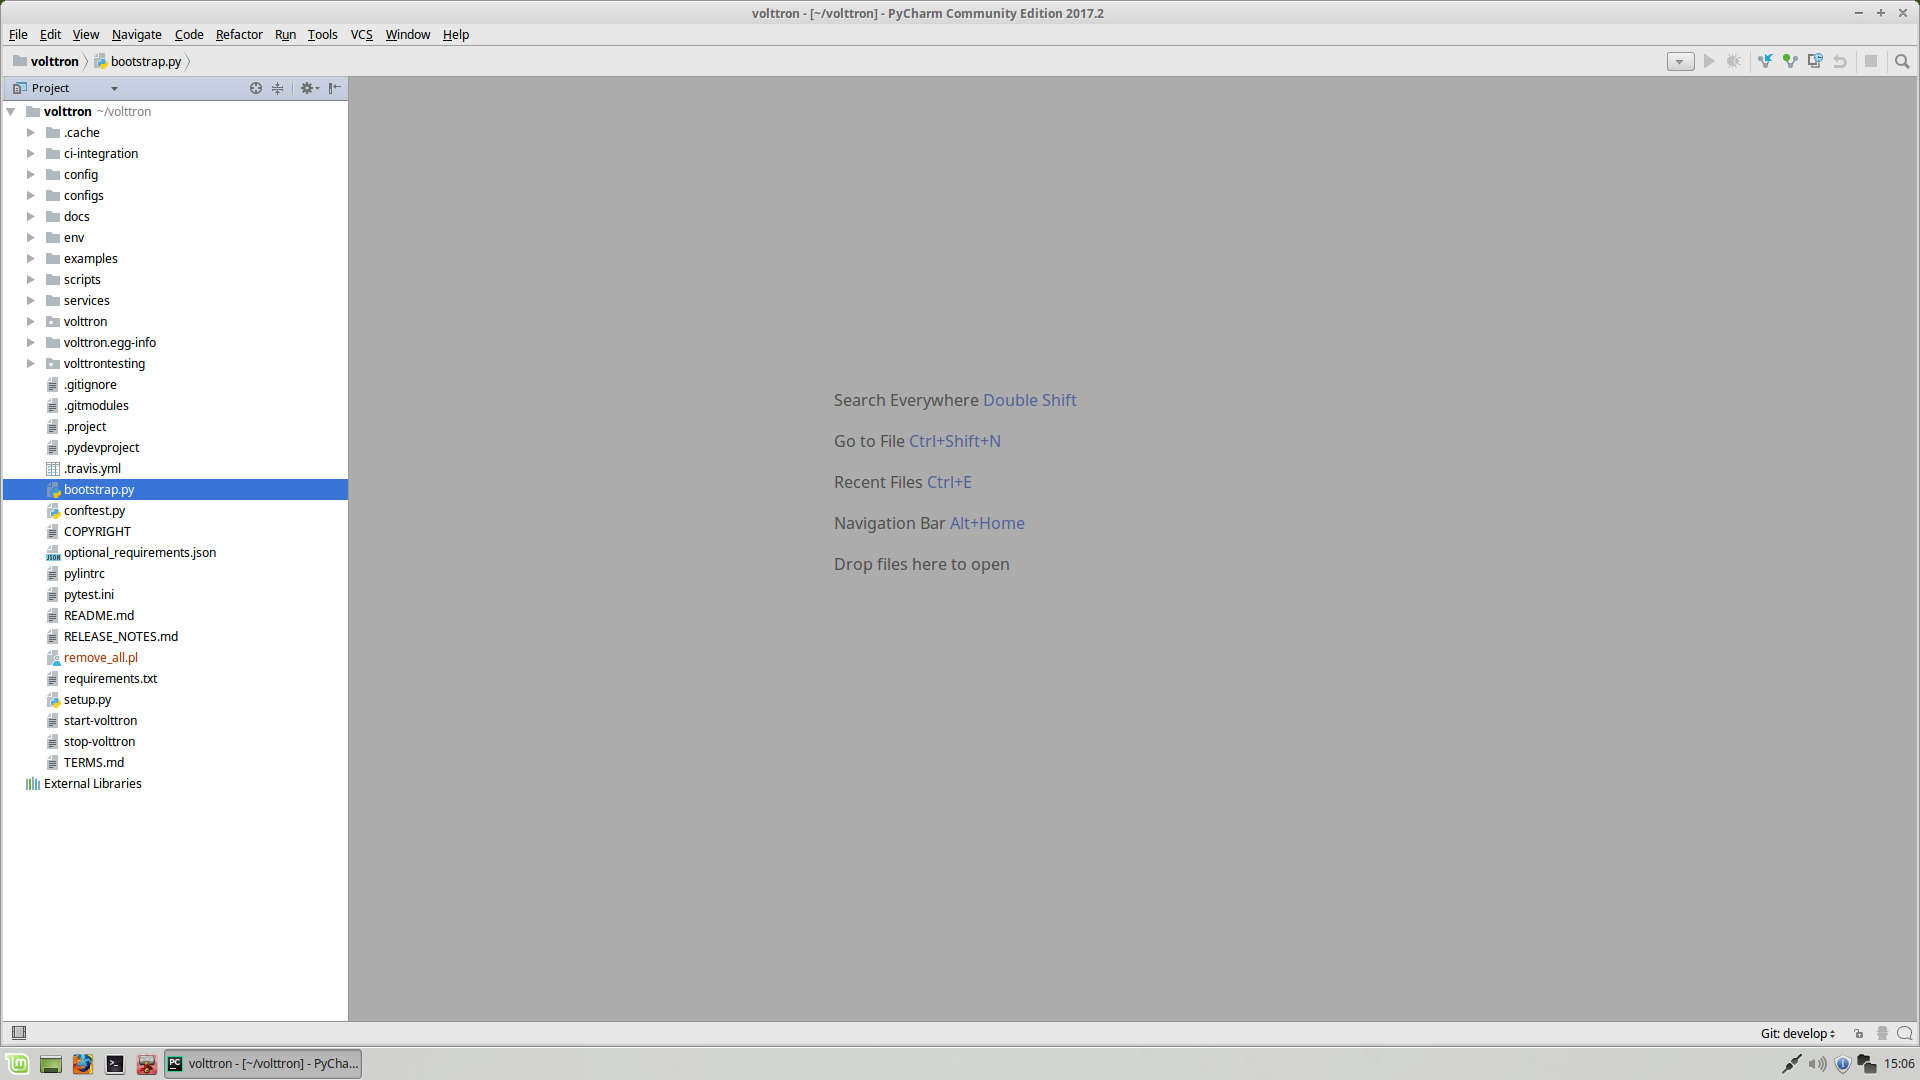Screen dimensions: 1920x1080
Task: Click the Collapse All icon in Project panel
Action: pyautogui.click(x=278, y=88)
